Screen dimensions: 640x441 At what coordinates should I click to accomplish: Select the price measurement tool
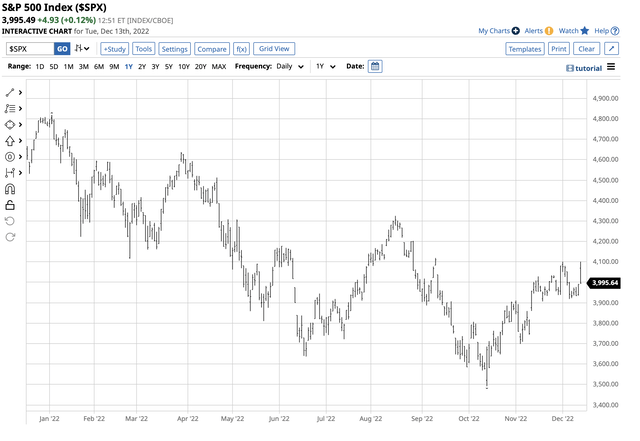point(10,173)
